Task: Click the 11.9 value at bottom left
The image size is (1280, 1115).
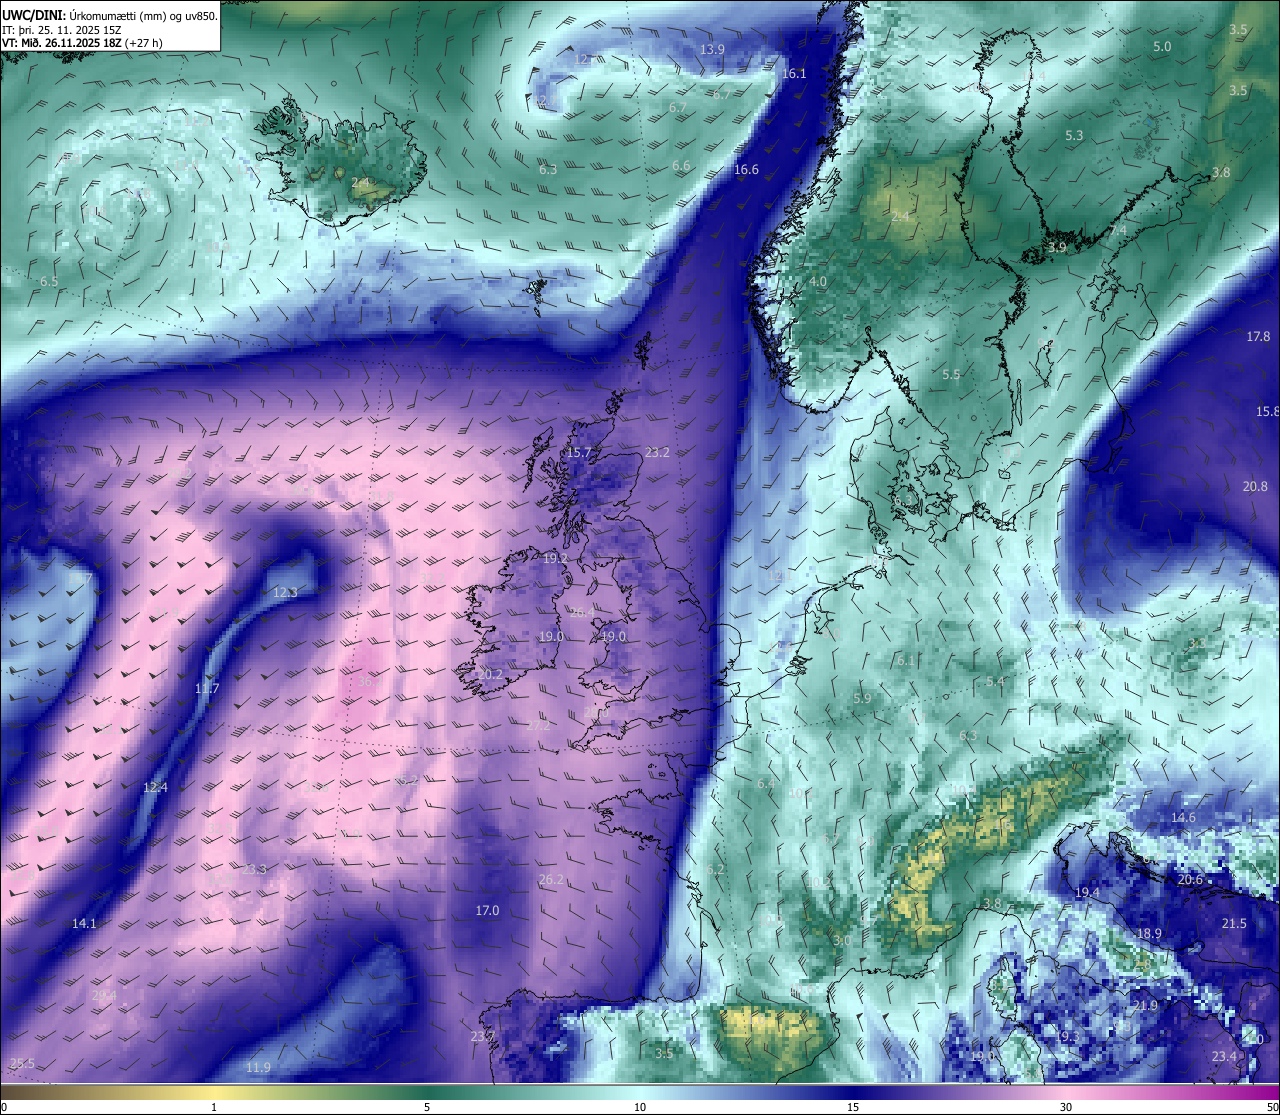Action: pos(258,1068)
